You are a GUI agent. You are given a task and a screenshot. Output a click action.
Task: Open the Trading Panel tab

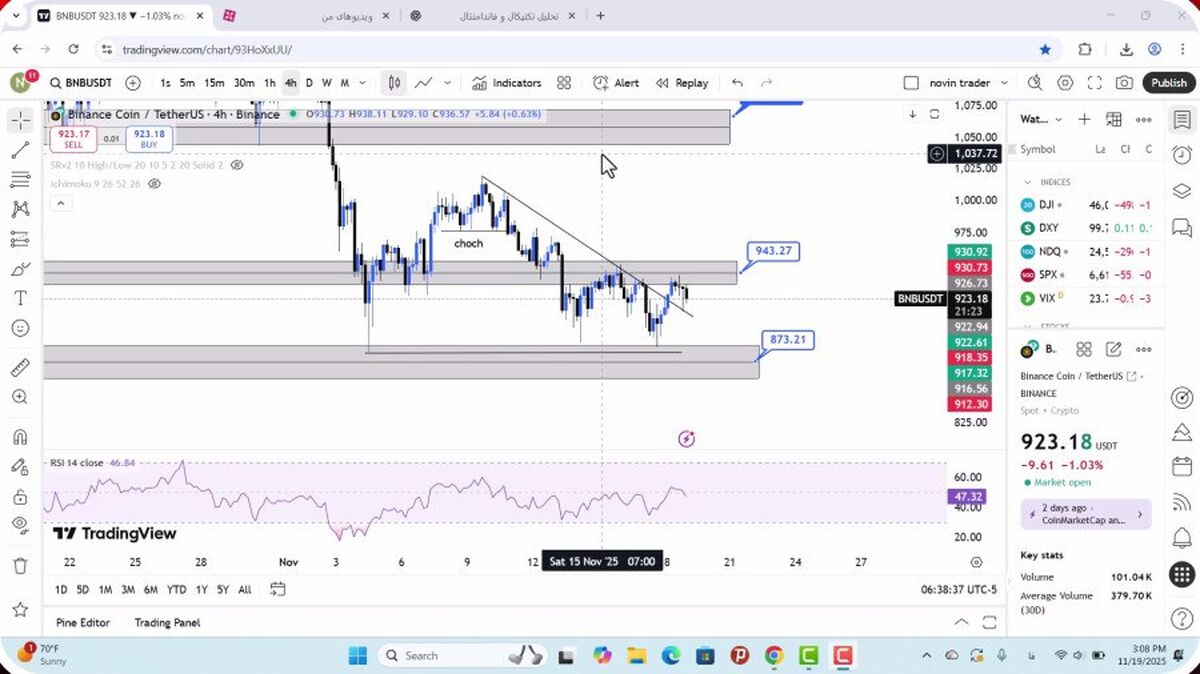(x=167, y=622)
